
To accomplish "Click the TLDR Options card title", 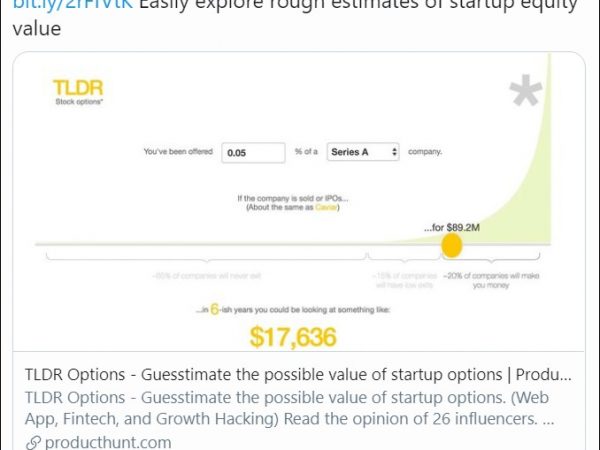I will point(298,375).
